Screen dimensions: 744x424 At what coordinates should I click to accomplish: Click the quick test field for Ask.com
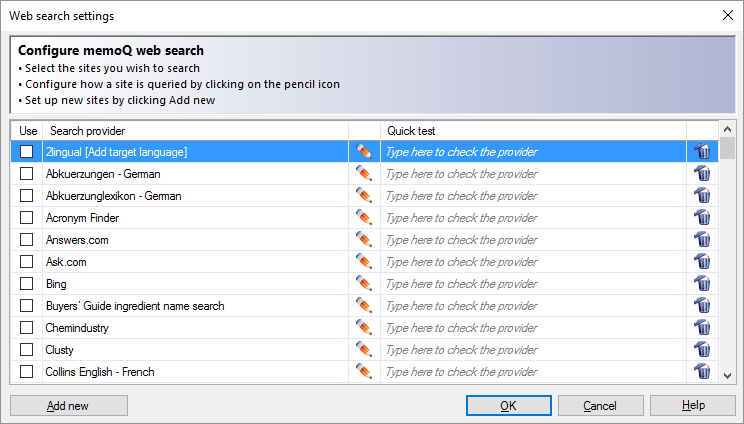(x=532, y=262)
